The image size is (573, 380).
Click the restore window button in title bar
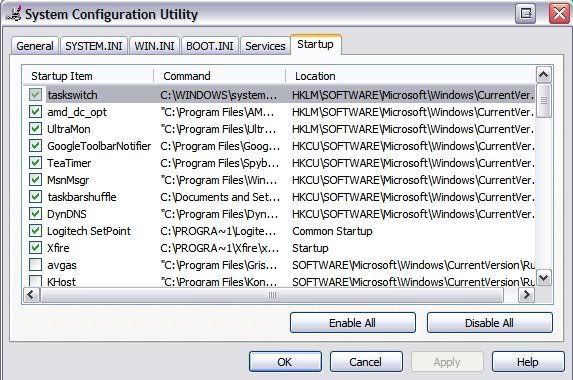pos(525,14)
